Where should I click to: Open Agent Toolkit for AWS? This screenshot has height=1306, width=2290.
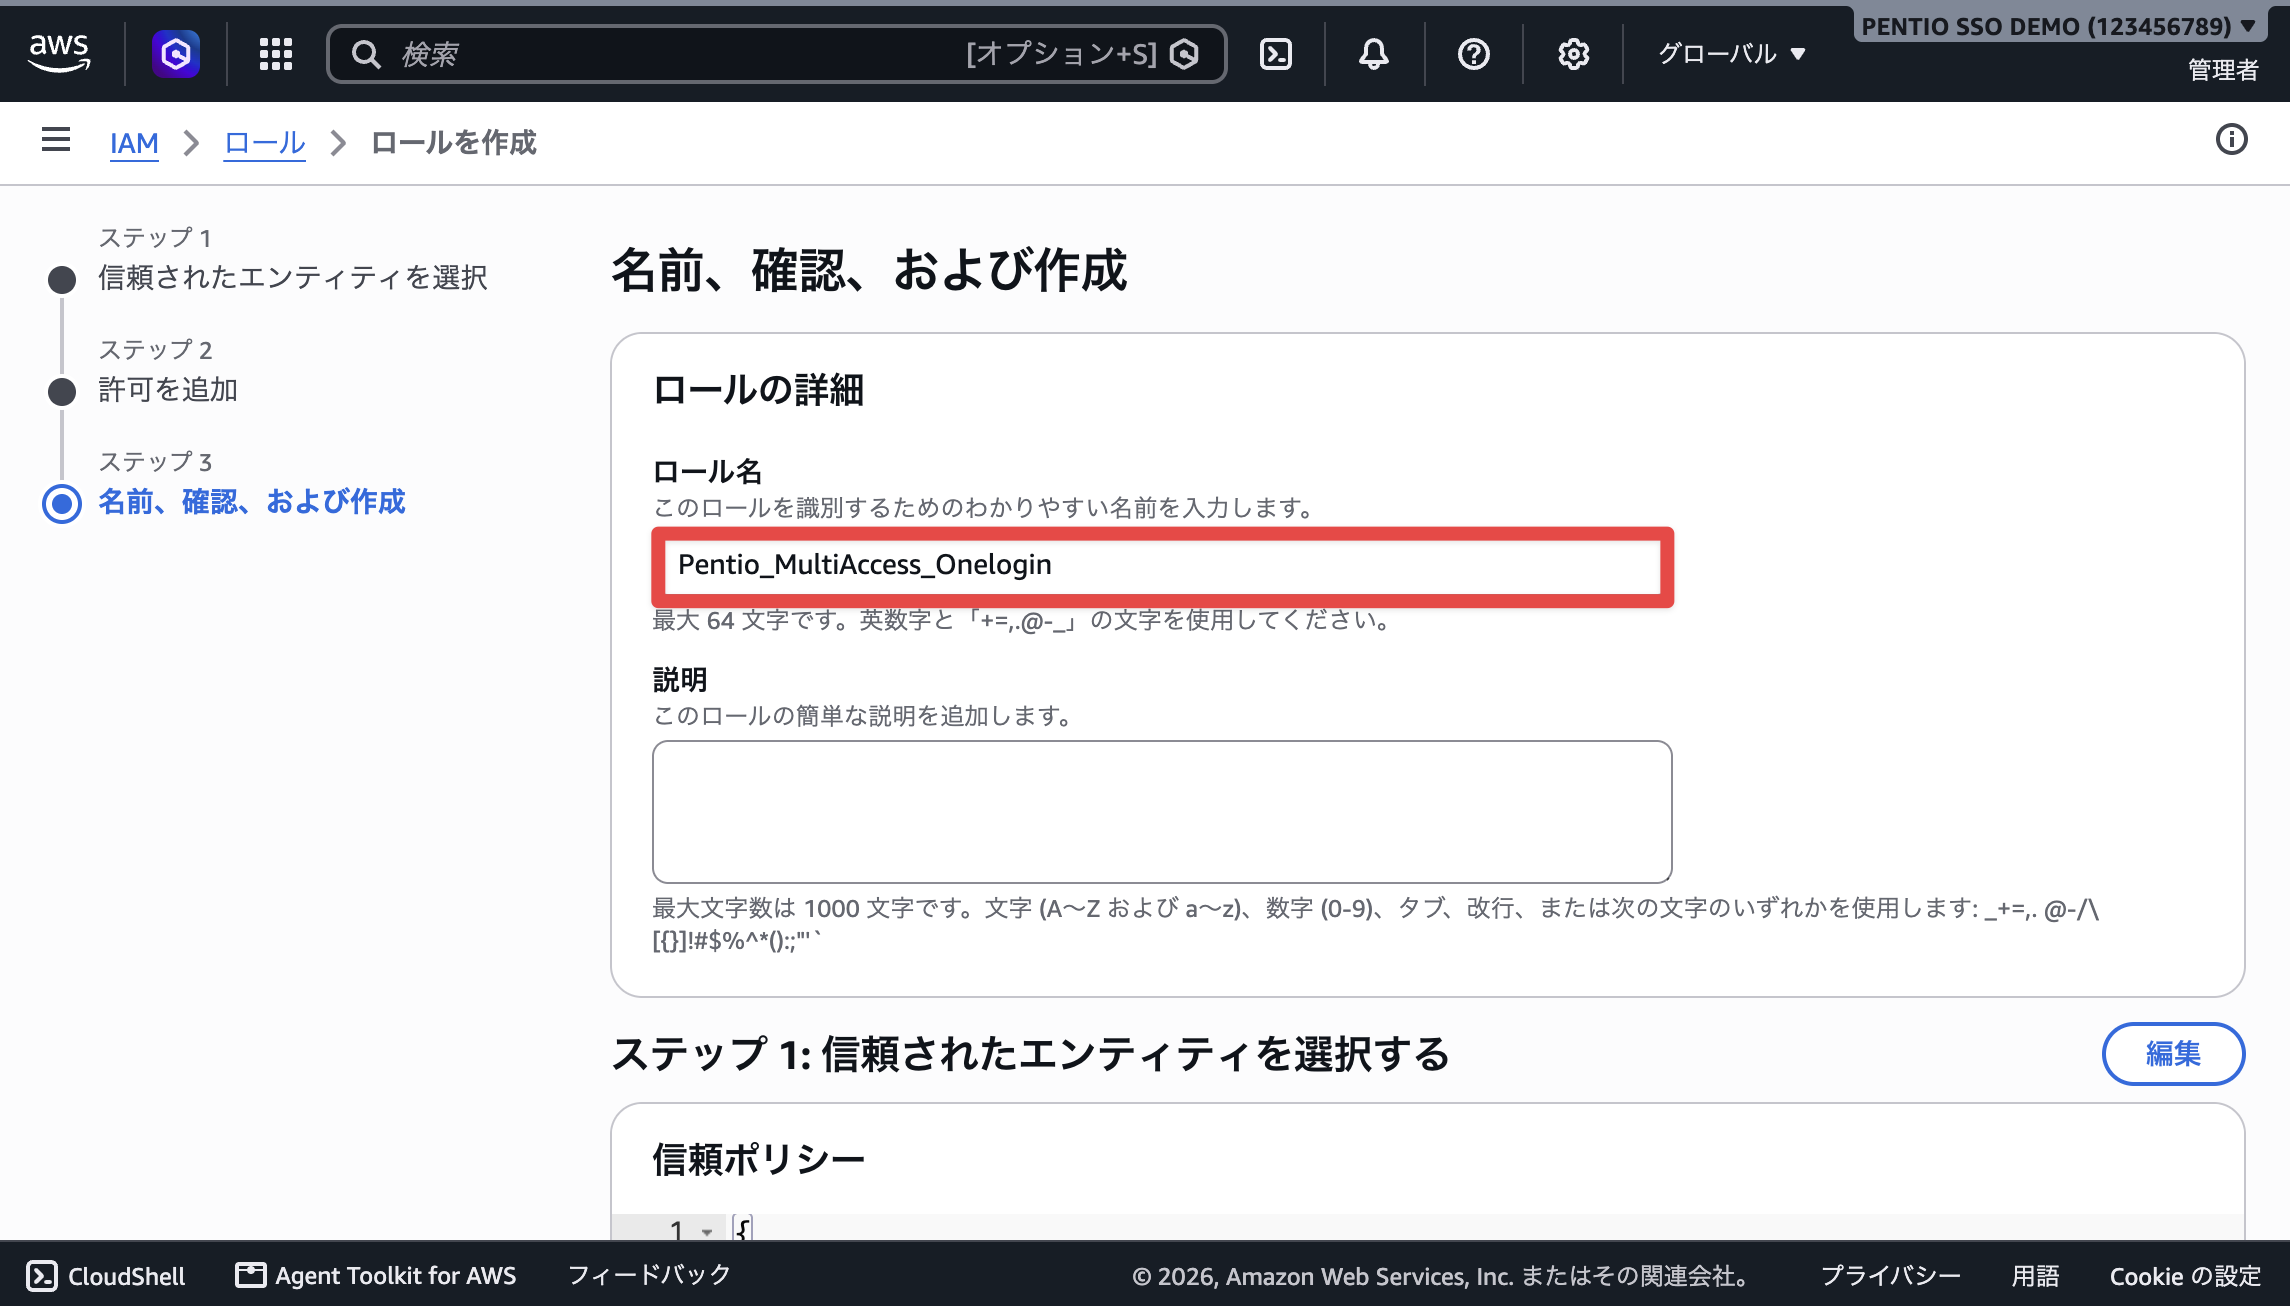point(376,1276)
